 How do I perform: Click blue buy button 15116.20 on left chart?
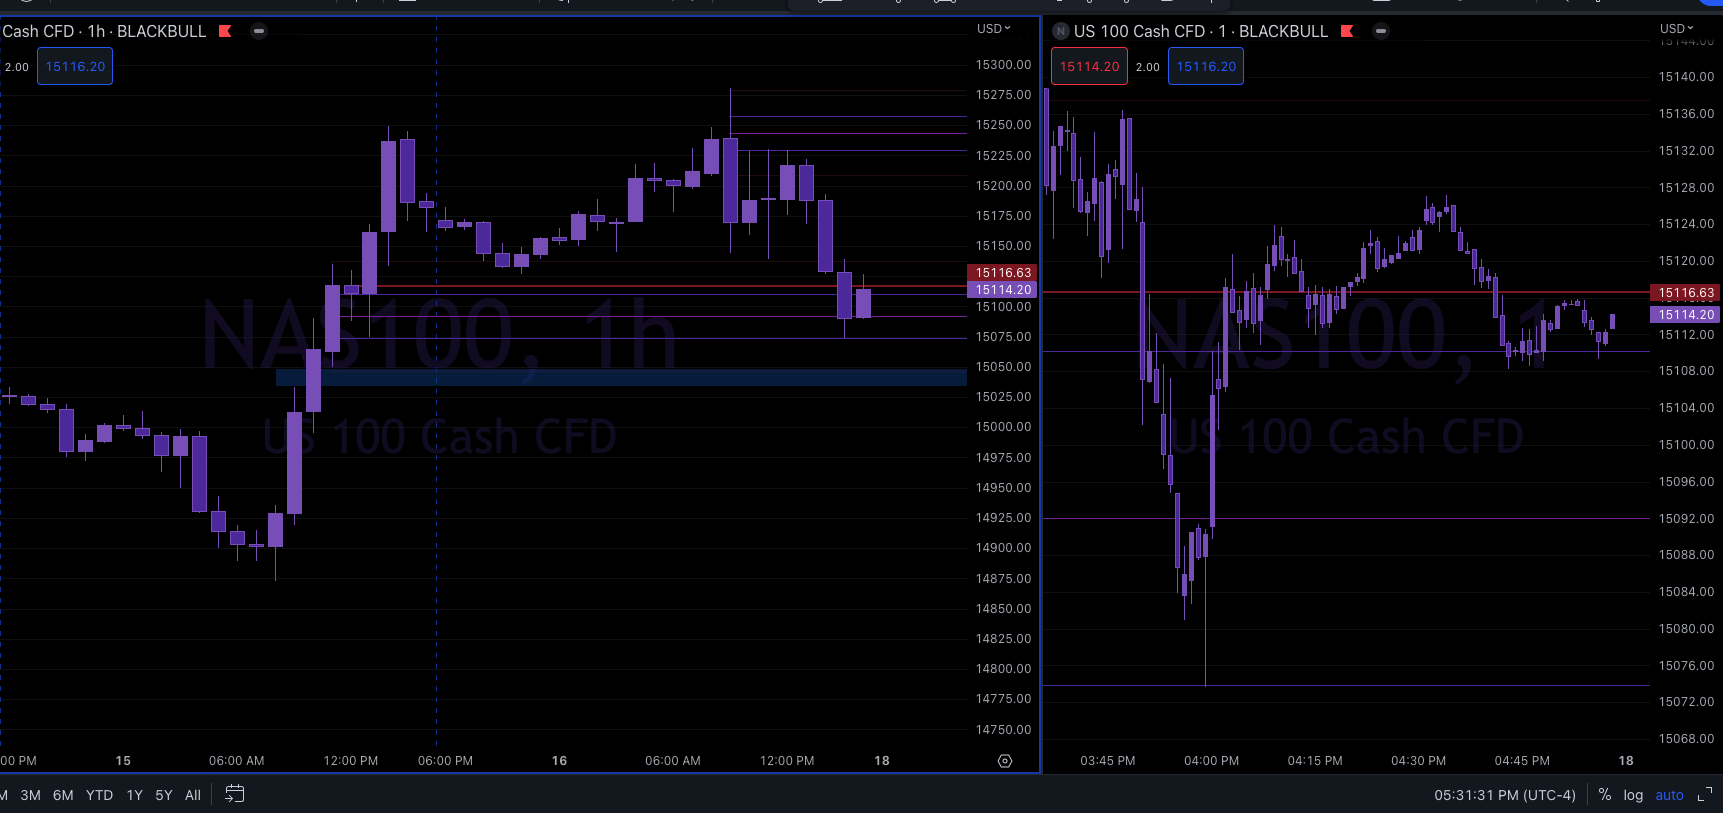[x=75, y=67]
